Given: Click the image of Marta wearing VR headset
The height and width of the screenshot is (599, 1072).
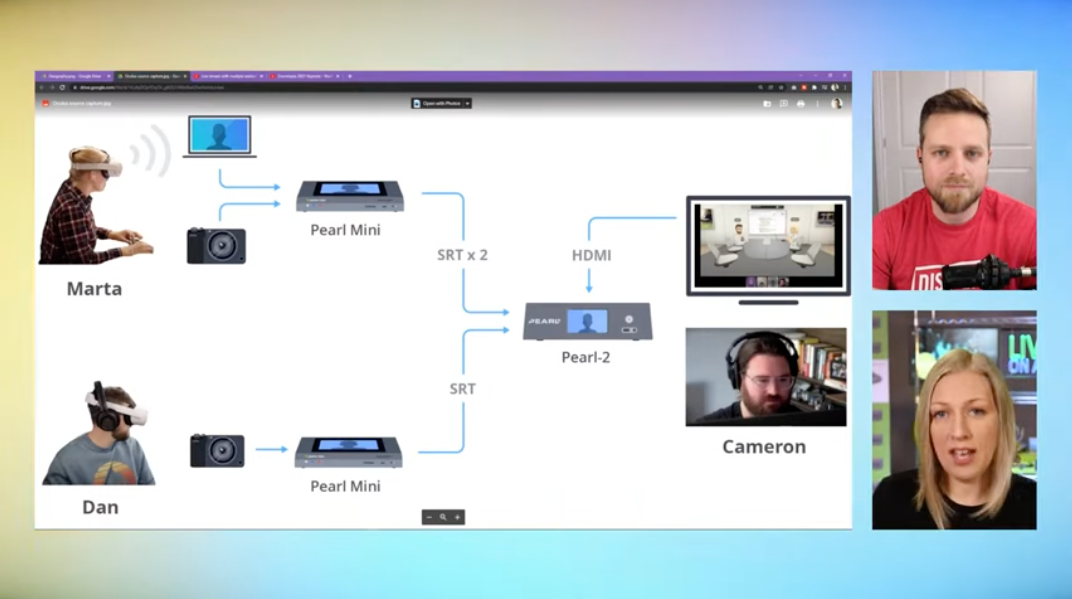Looking at the screenshot, I should [96, 205].
